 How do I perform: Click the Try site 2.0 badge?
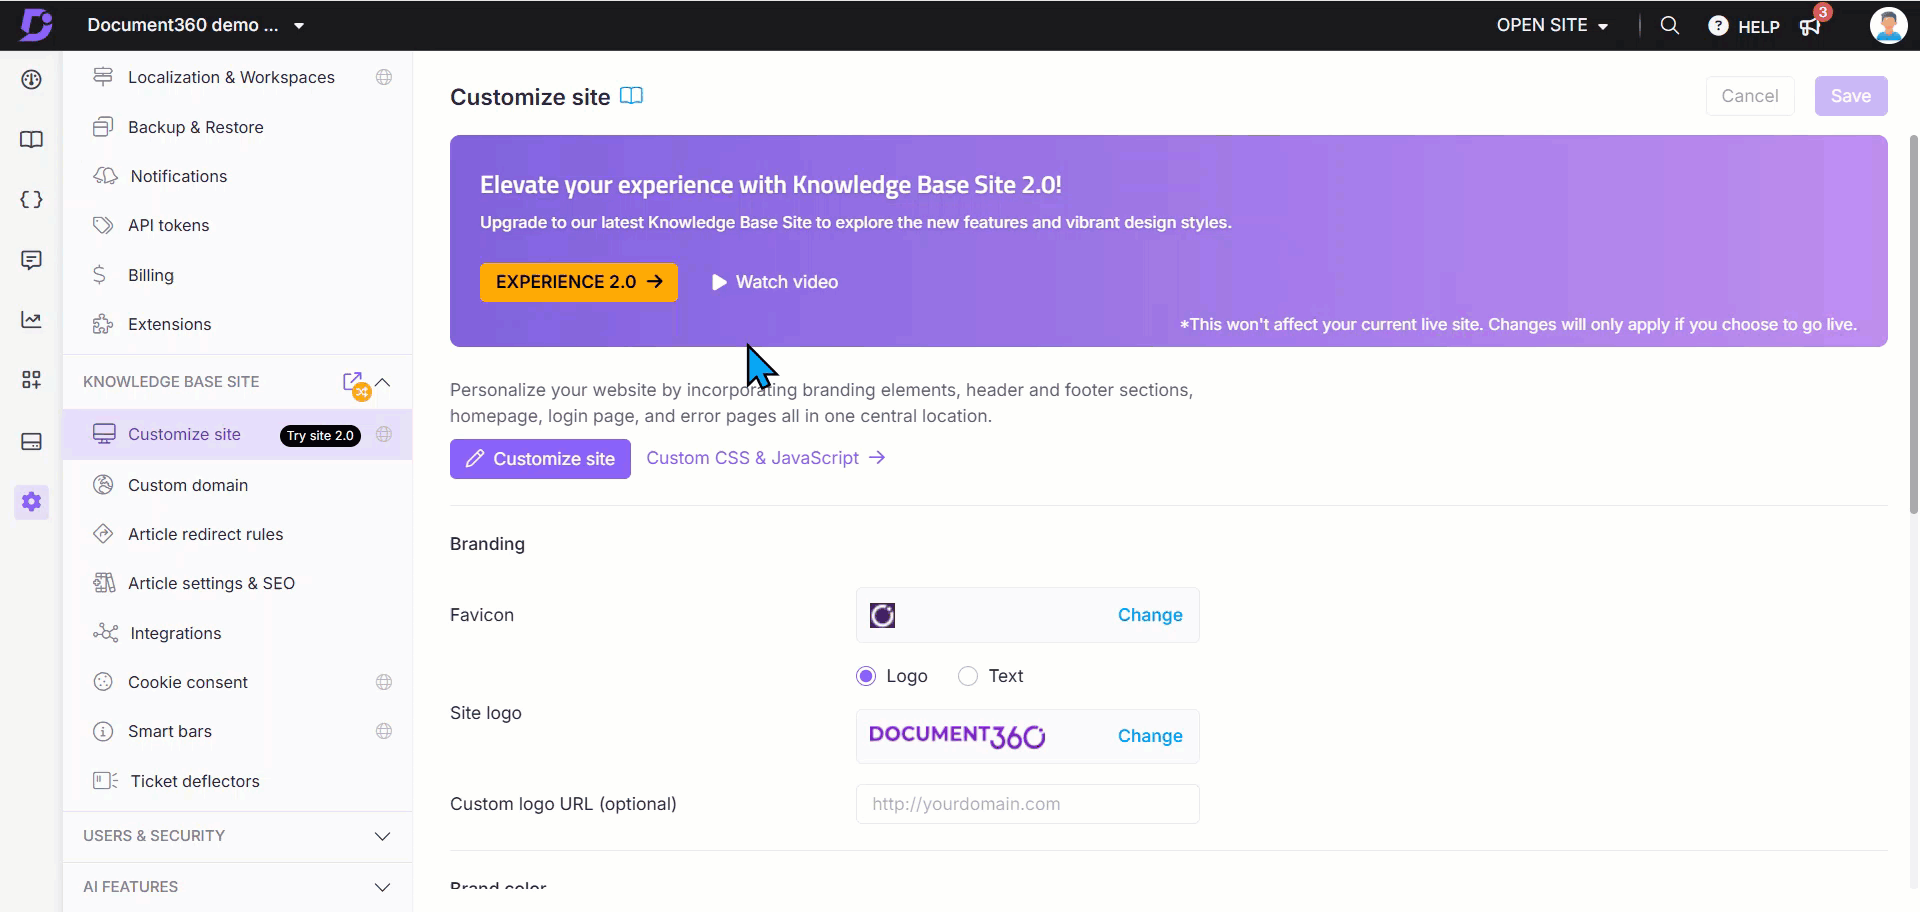[x=320, y=435]
